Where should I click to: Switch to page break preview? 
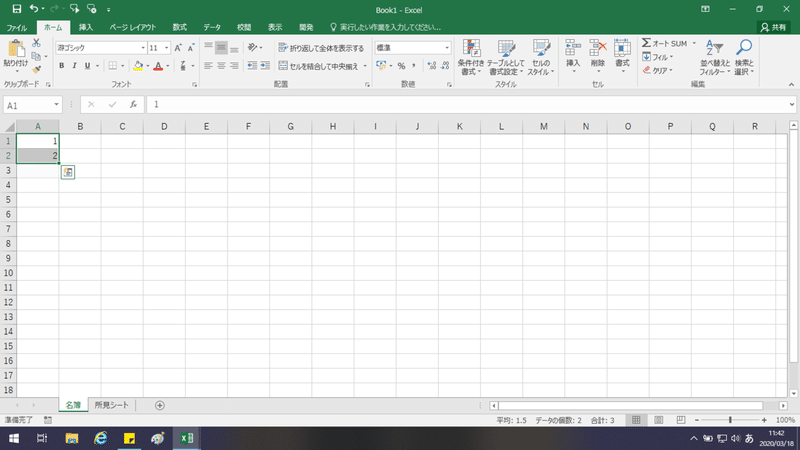click(x=681, y=420)
